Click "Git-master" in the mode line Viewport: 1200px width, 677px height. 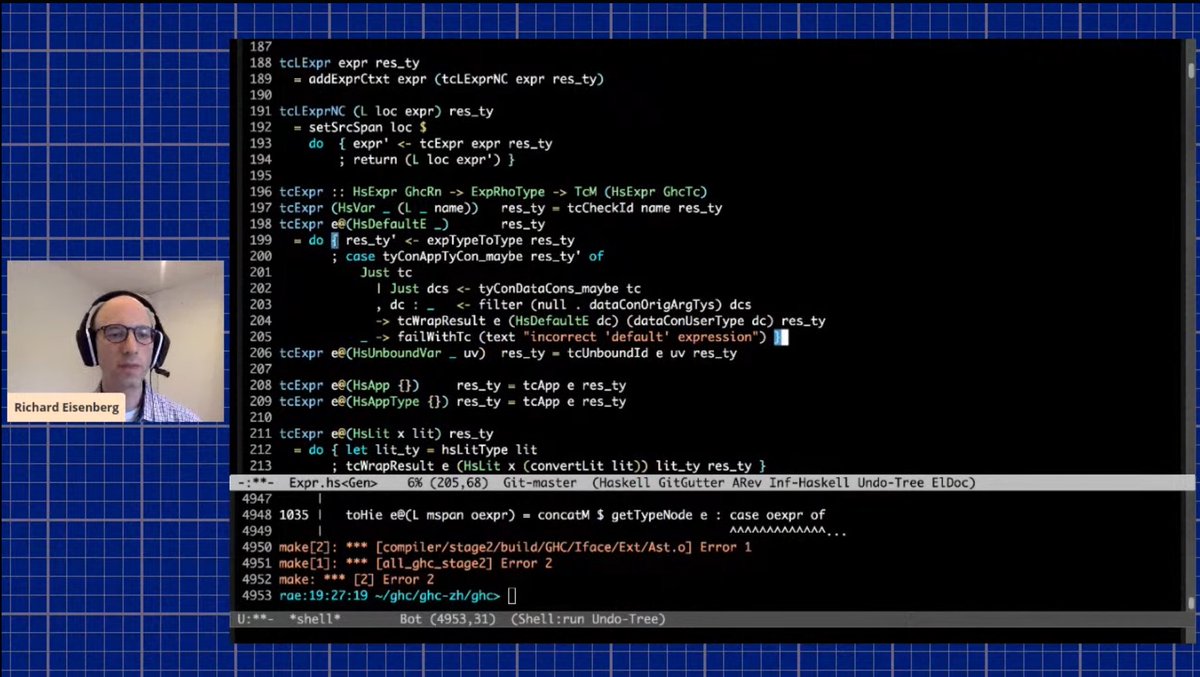point(540,482)
